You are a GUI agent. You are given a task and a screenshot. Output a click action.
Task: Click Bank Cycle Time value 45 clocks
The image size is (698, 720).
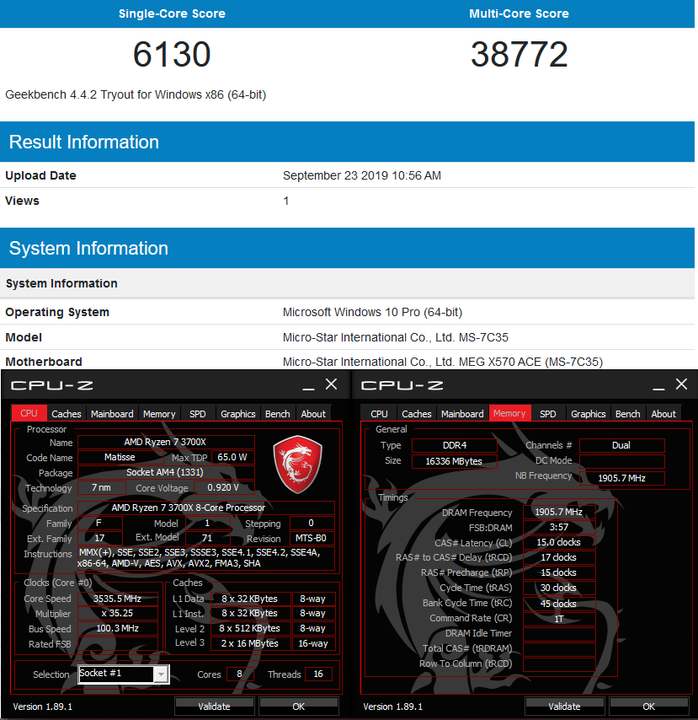559,603
